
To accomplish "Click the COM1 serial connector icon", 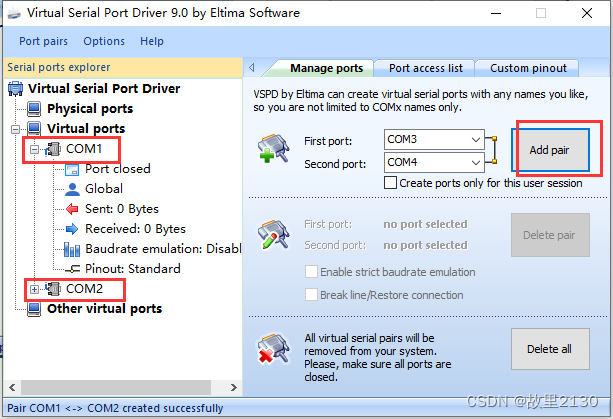I will 53,149.
